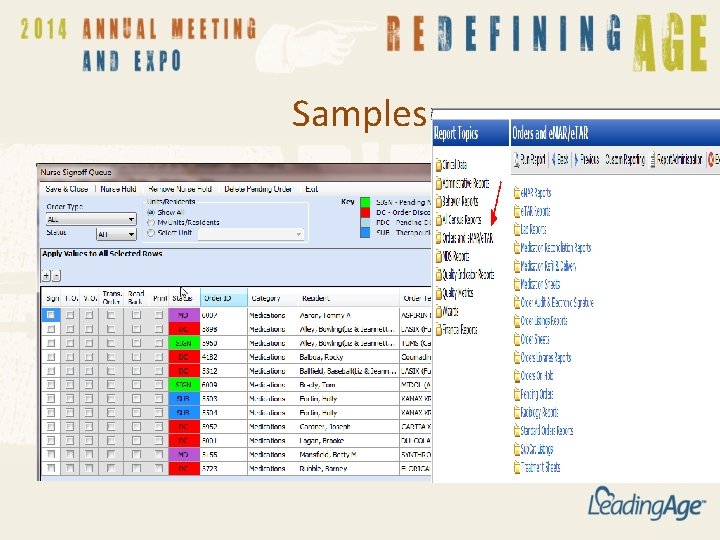Viewport: 720px width, 540px height.
Task: Open the Administrative Reports folder icon
Action: coord(439,183)
